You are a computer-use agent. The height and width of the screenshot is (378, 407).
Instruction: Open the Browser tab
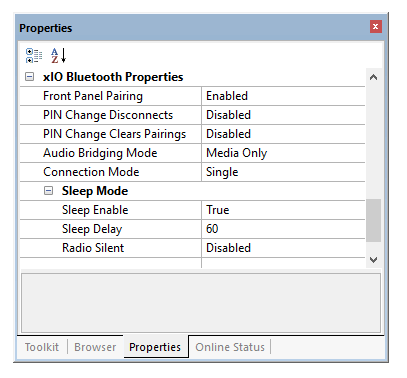[95, 347]
